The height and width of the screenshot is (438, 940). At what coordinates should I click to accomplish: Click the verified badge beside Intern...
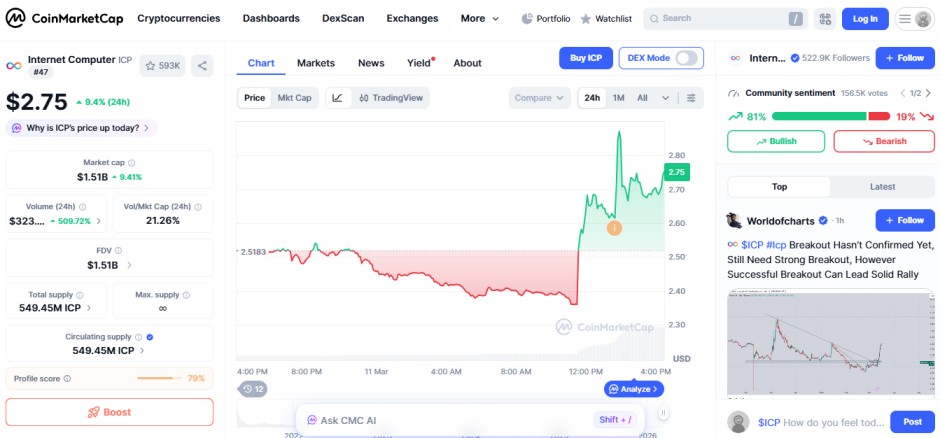795,58
